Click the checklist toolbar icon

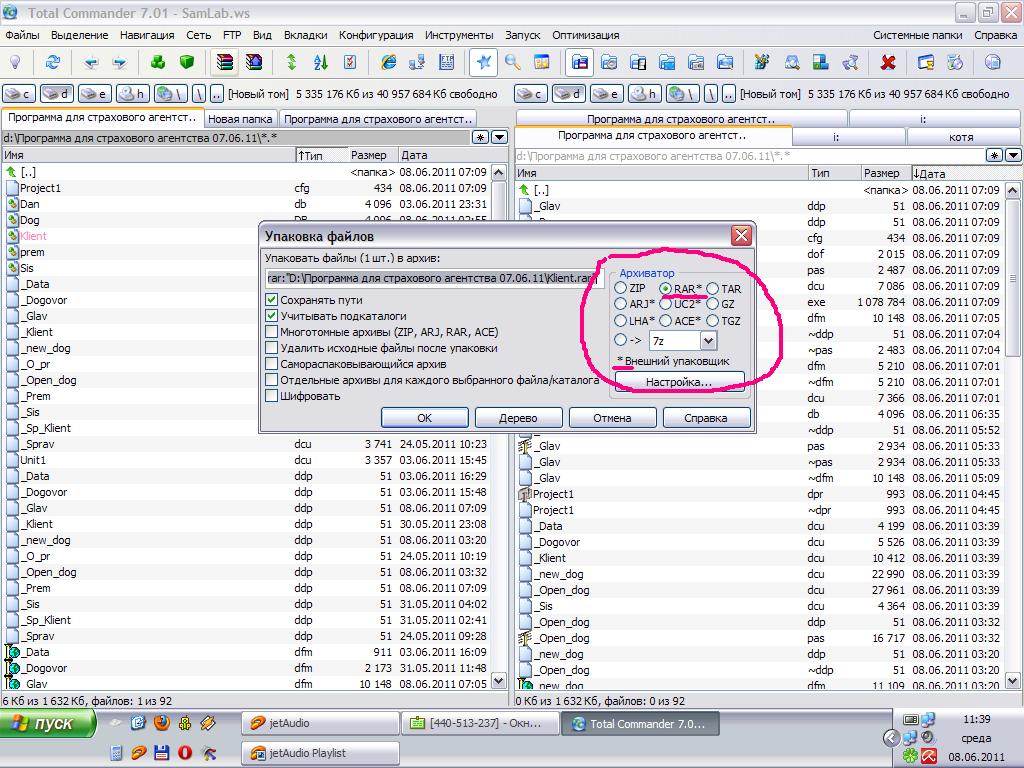pos(350,63)
